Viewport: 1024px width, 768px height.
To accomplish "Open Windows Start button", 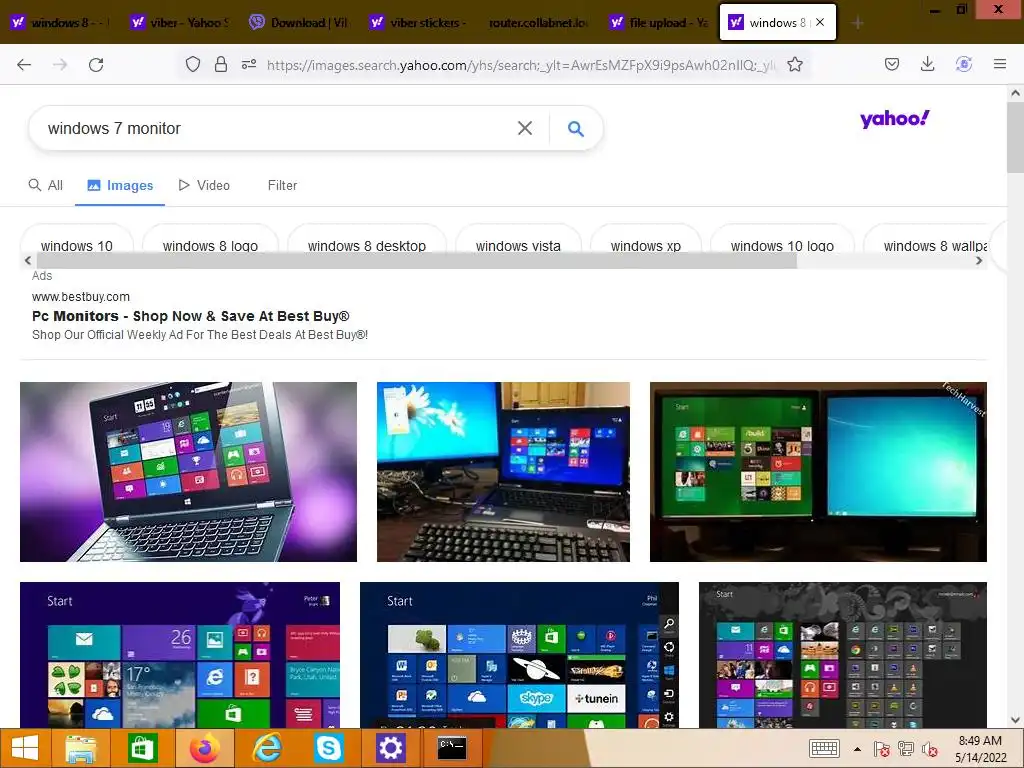I will [25, 748].
